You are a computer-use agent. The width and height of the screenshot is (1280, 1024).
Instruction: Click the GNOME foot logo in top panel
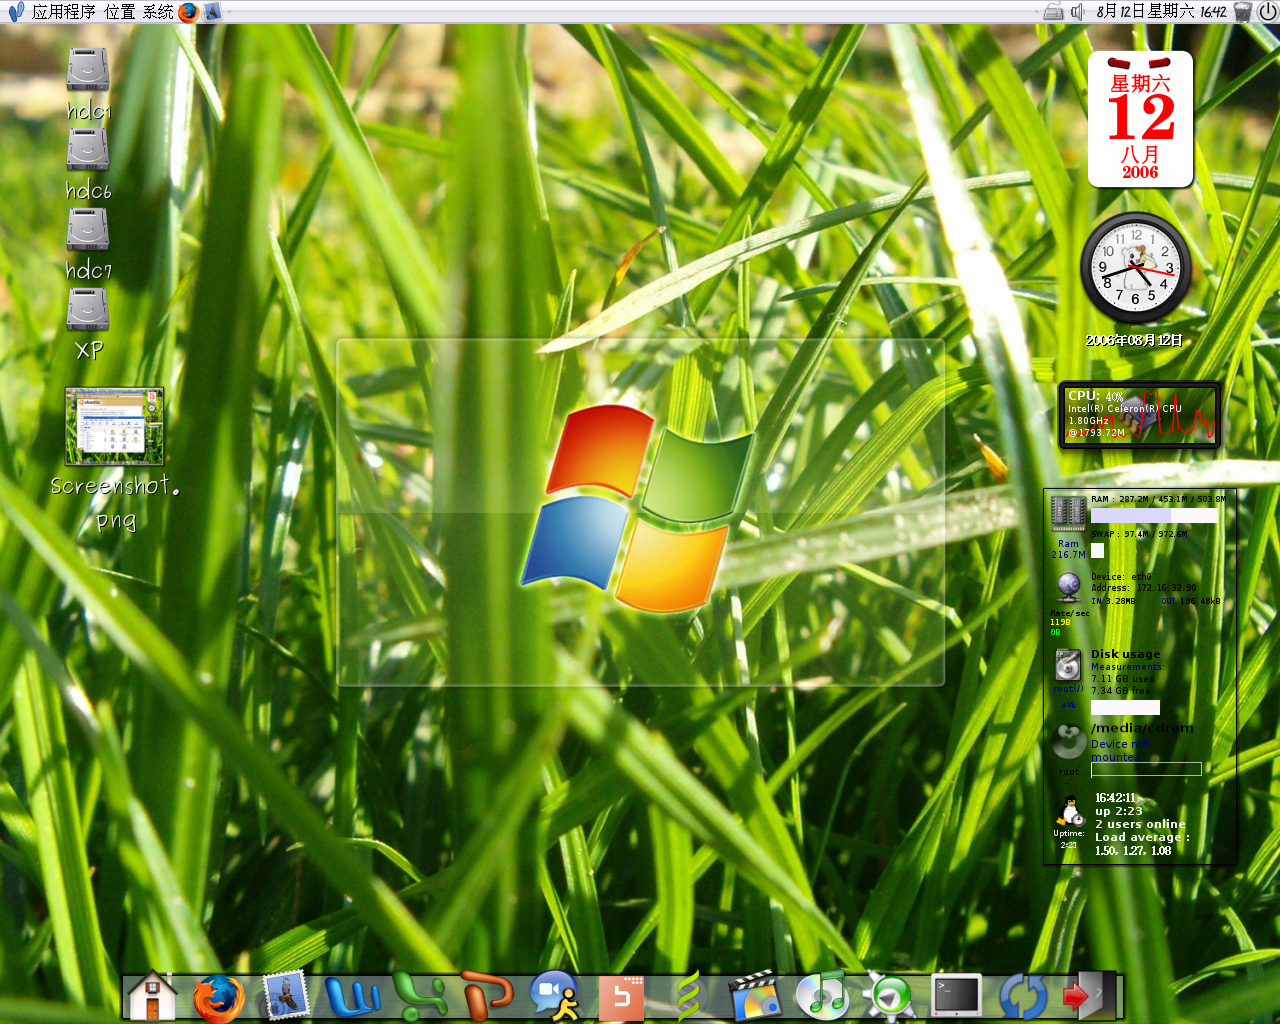tap(16, 12)
